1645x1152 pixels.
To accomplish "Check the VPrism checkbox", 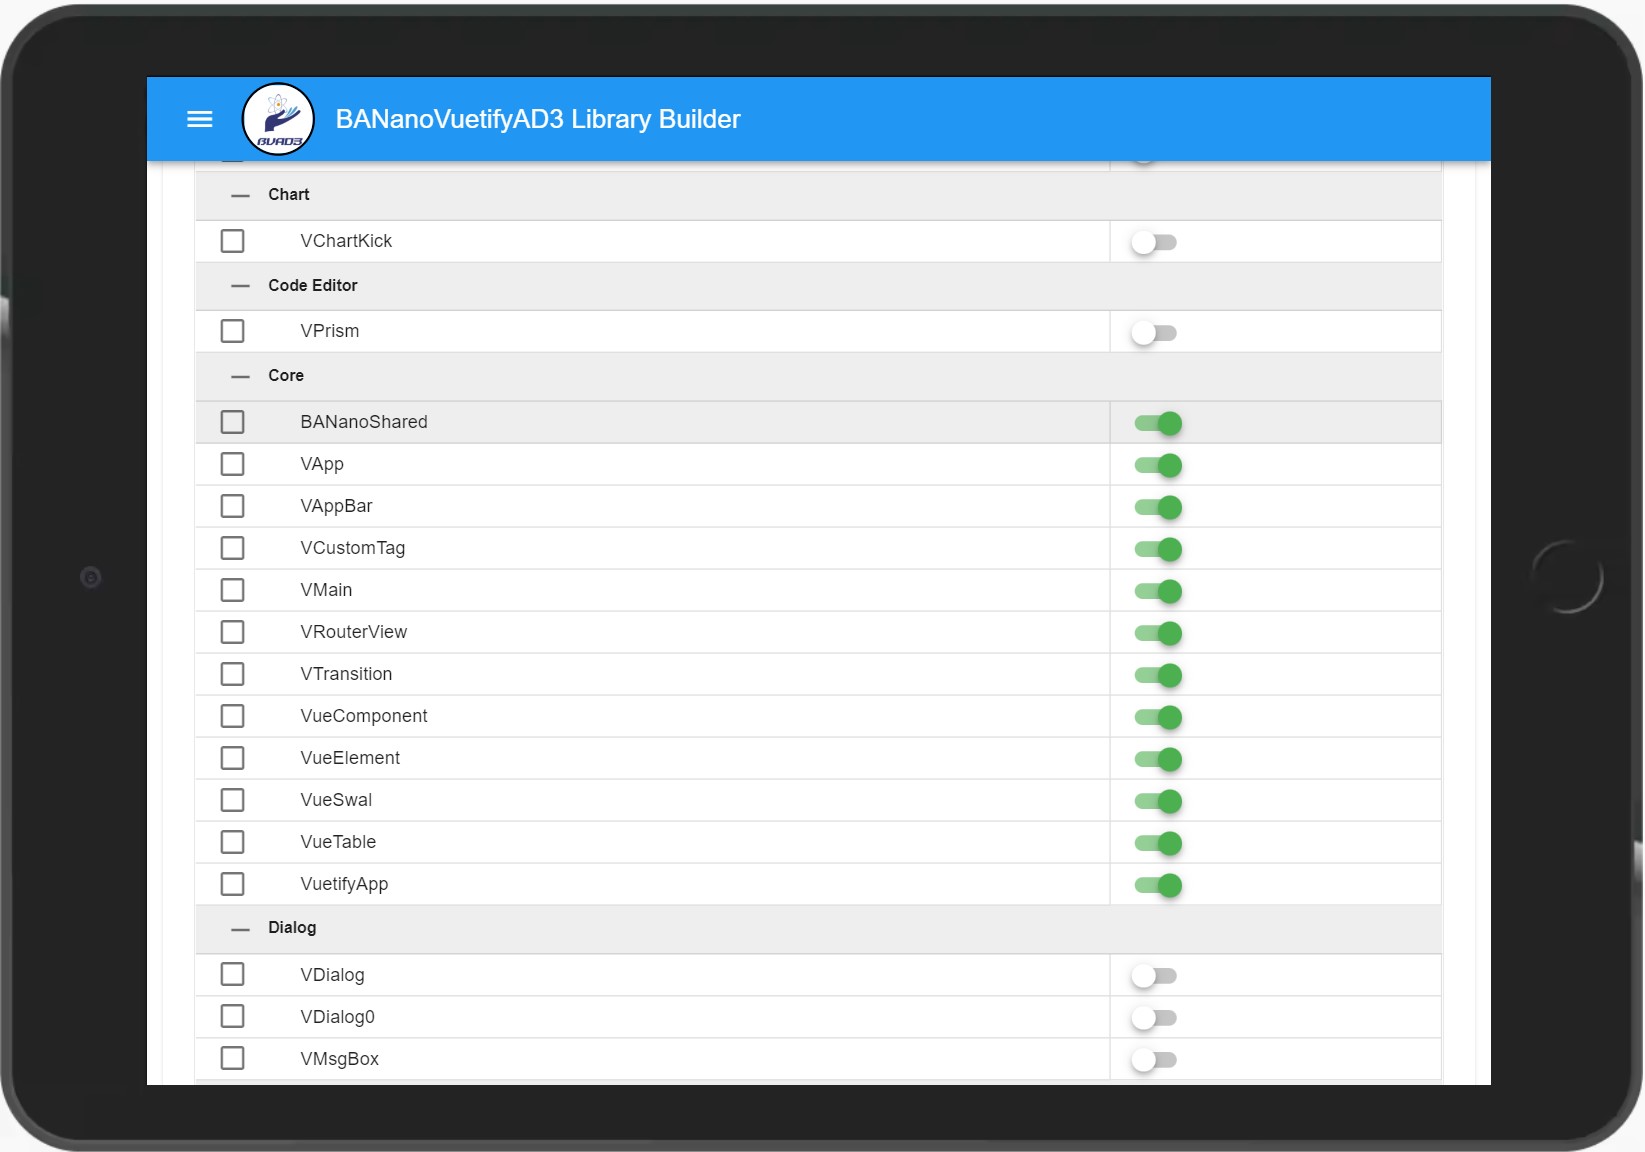I will pos(233,330).
